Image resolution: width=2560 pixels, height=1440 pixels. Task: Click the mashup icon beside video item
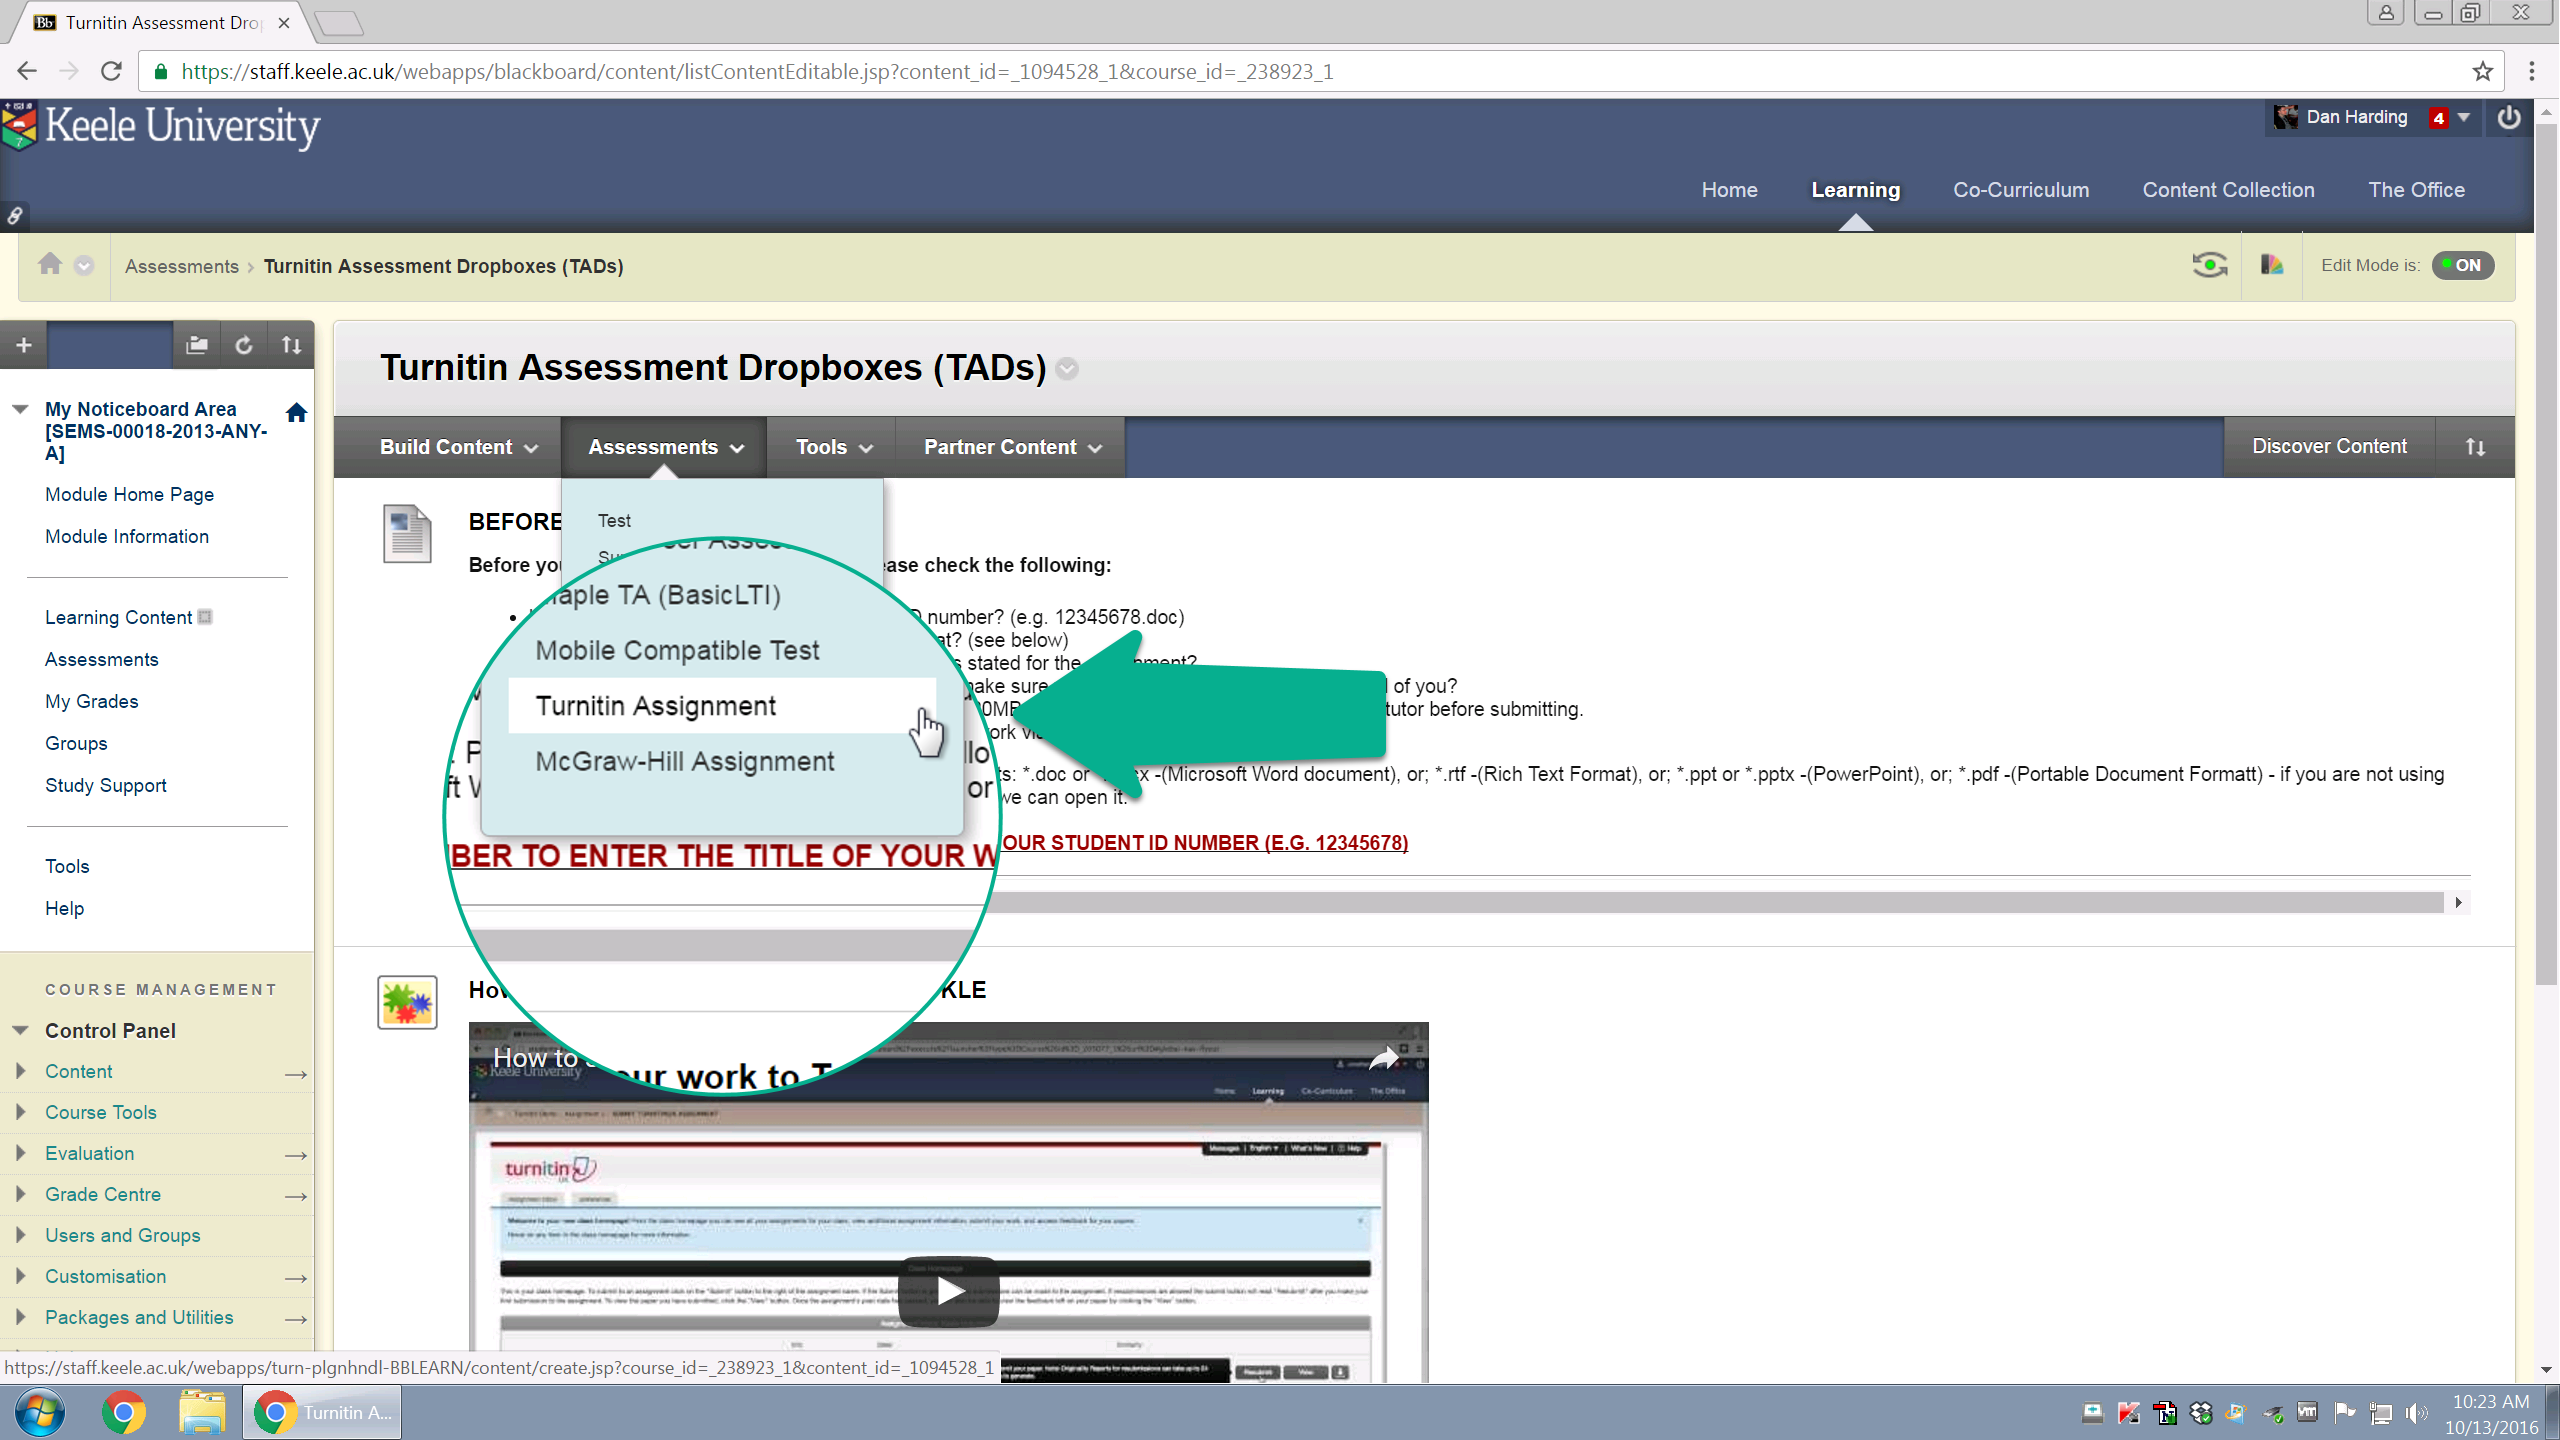point(407,1002)
